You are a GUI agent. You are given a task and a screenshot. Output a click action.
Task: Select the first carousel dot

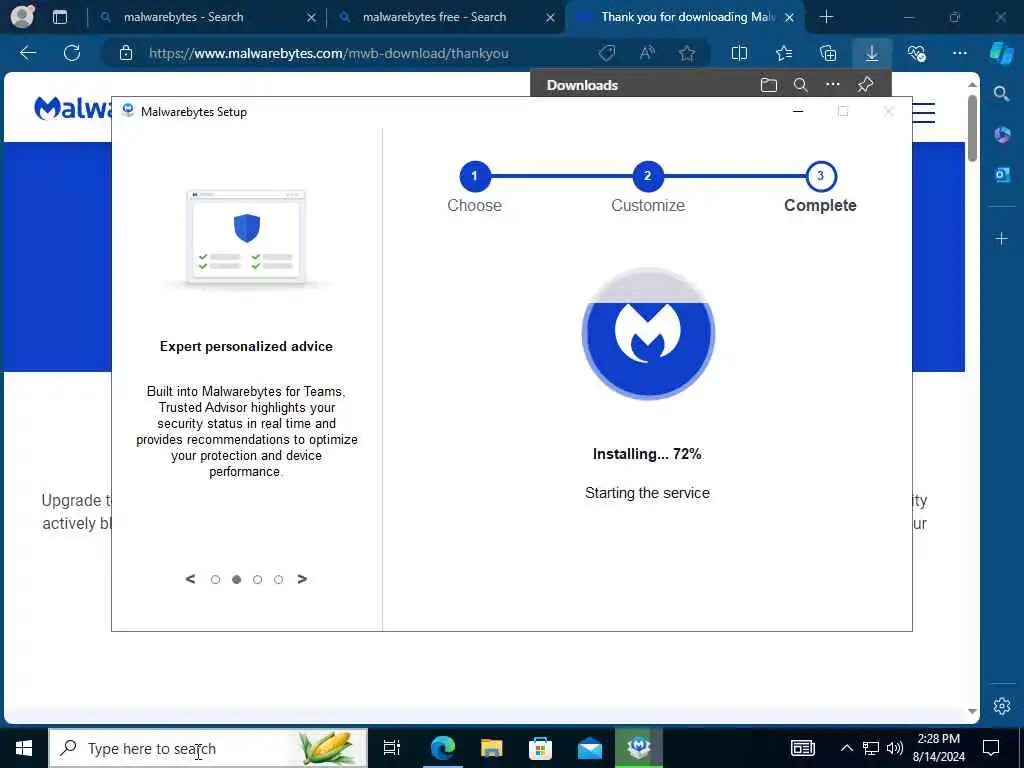pos(215,579)
